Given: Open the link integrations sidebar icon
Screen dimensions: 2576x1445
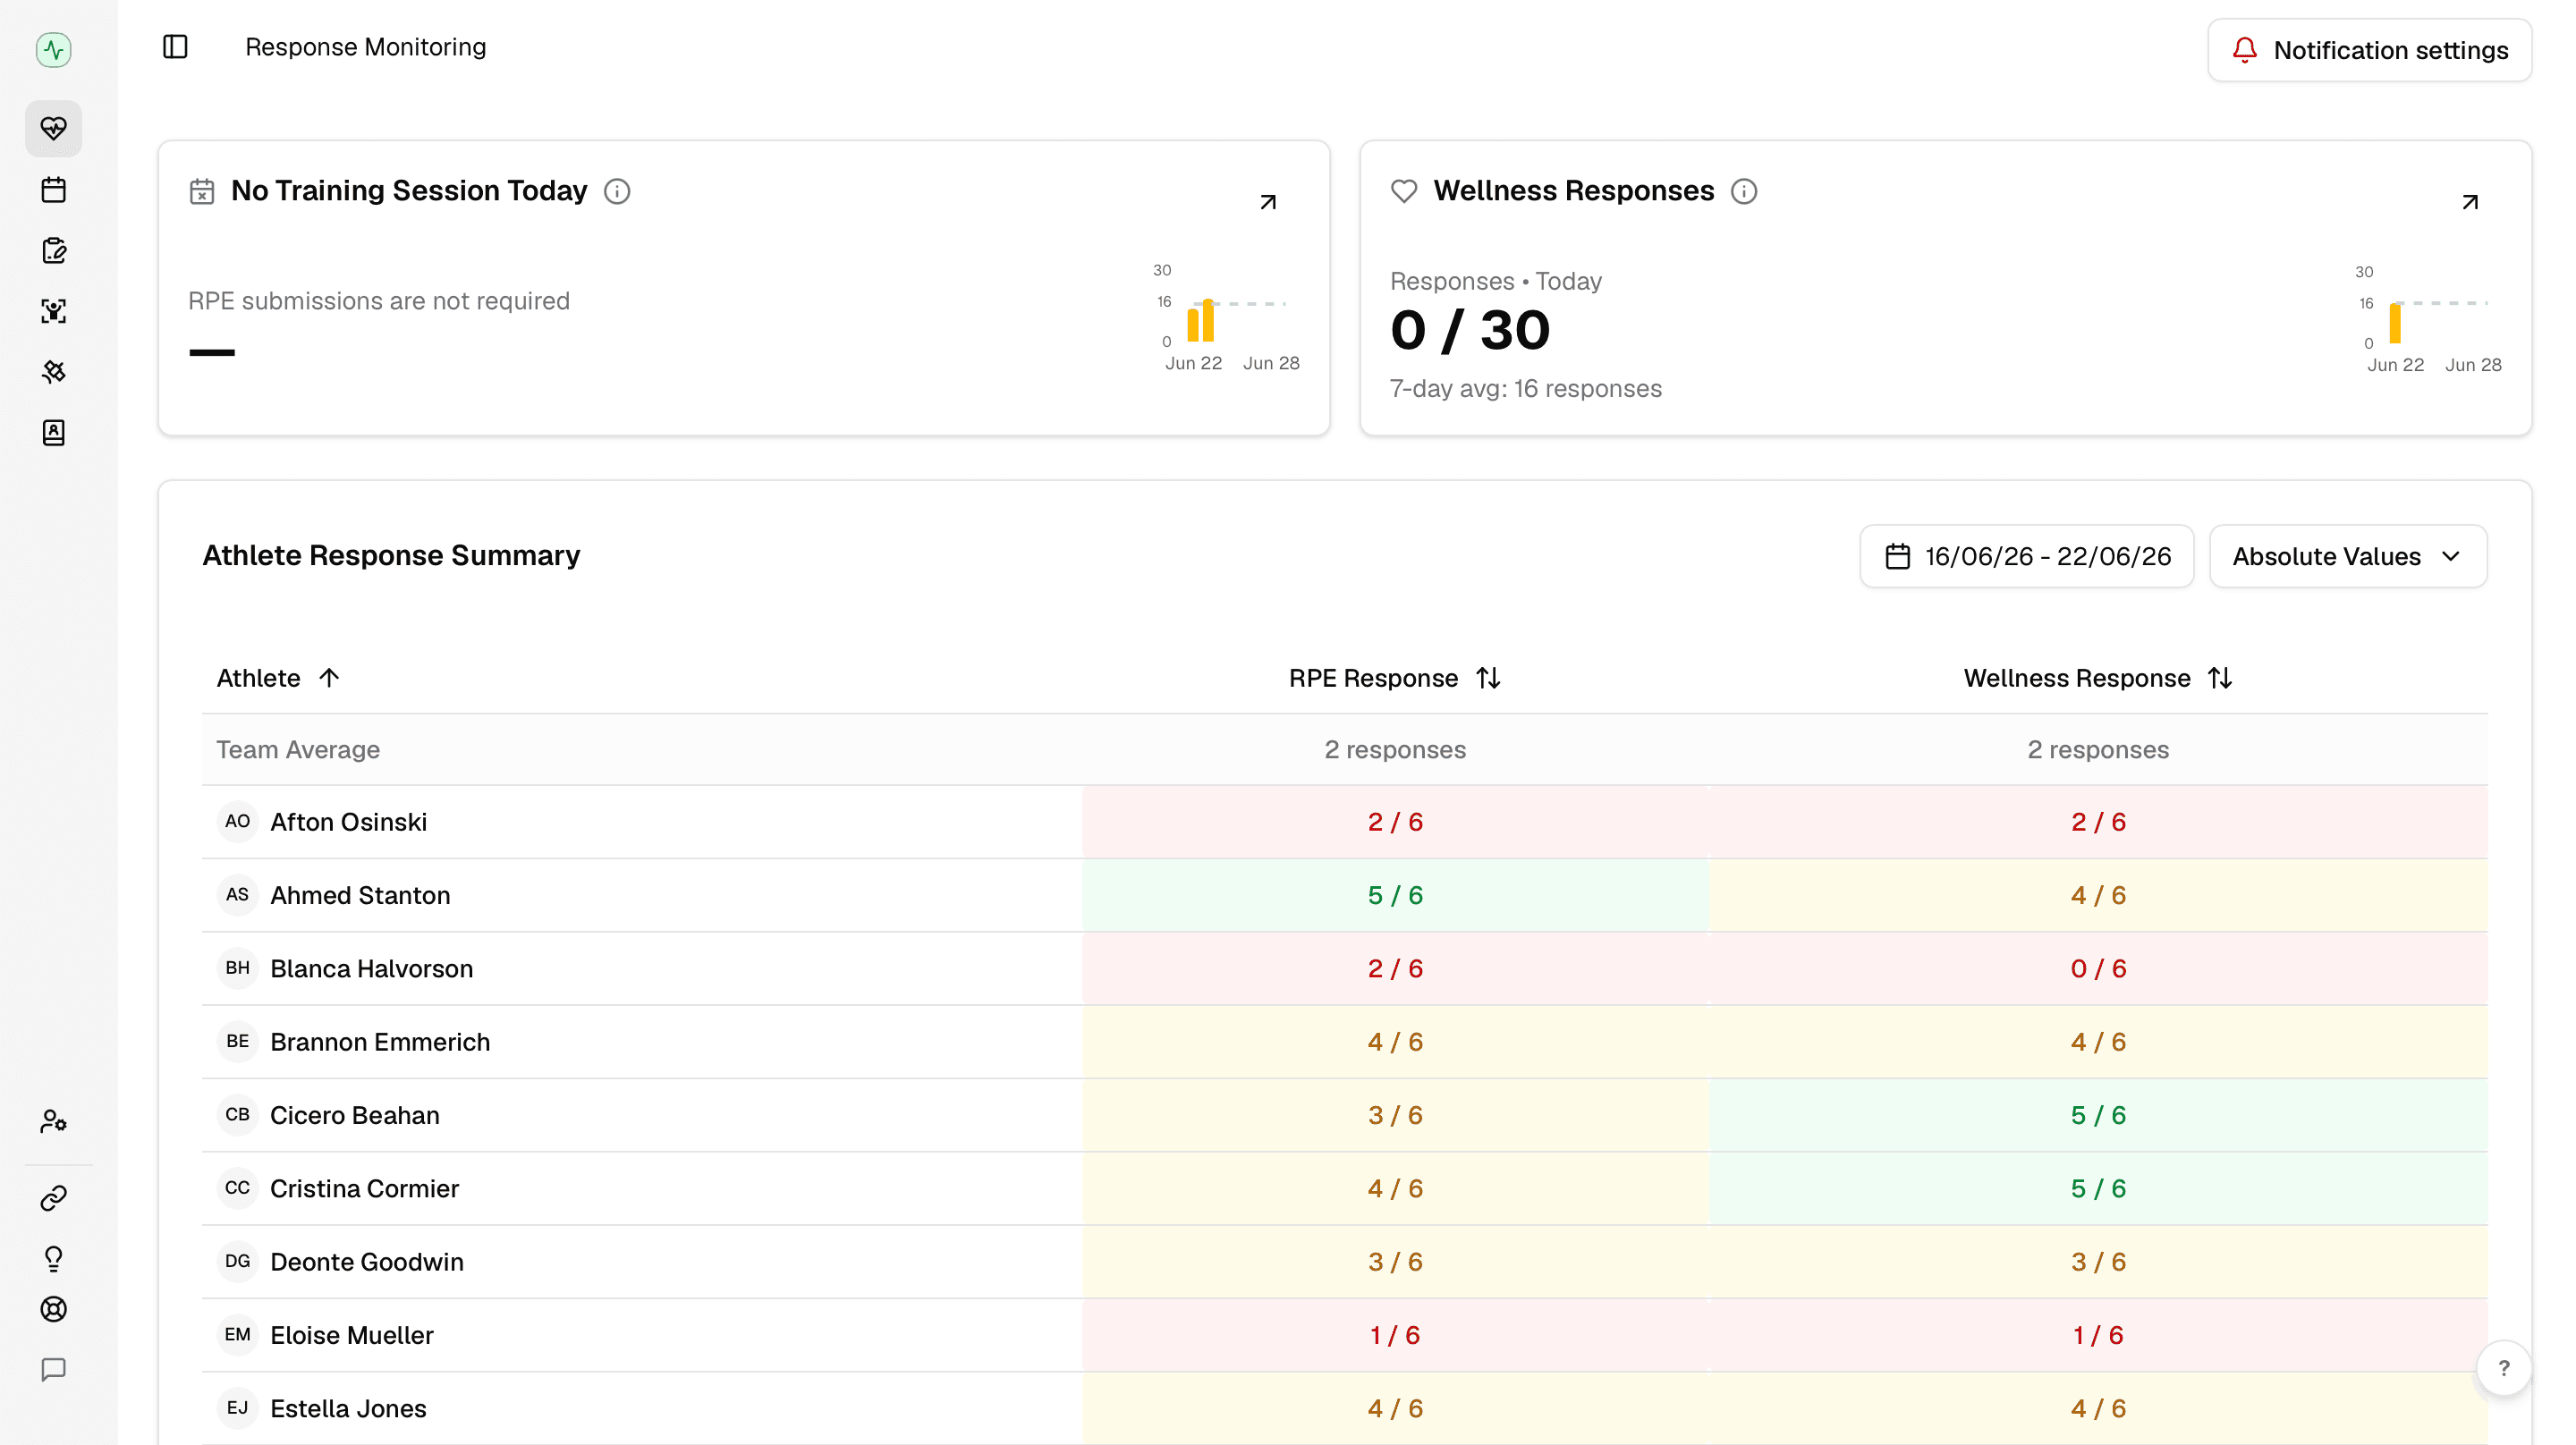Looking at the screenshot, I should [x=53, y=1198].
